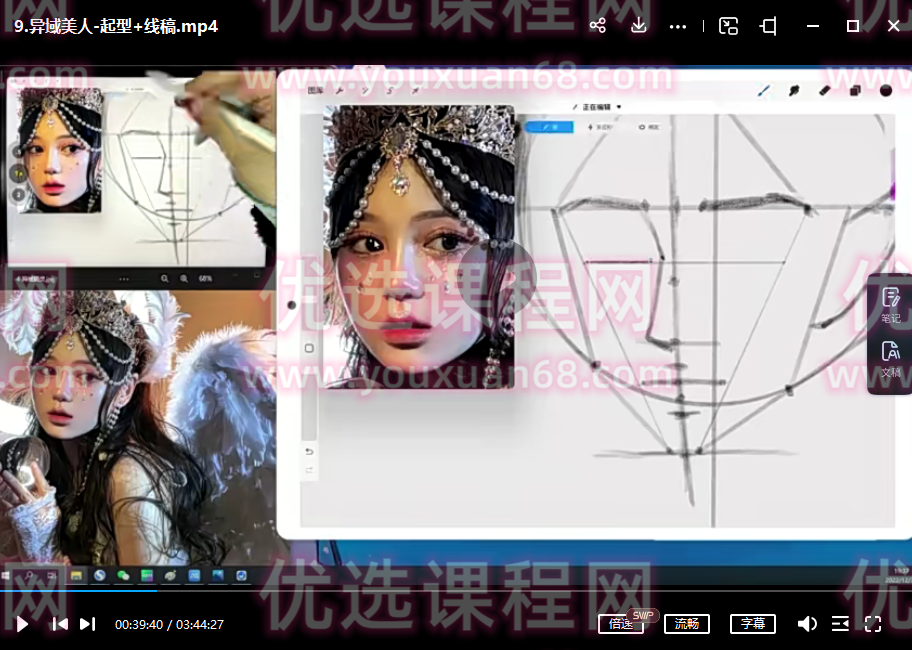Toggle fullscreen mode in the player controls
This screenshot has width=912, height=650.
[x=874, y=623]
